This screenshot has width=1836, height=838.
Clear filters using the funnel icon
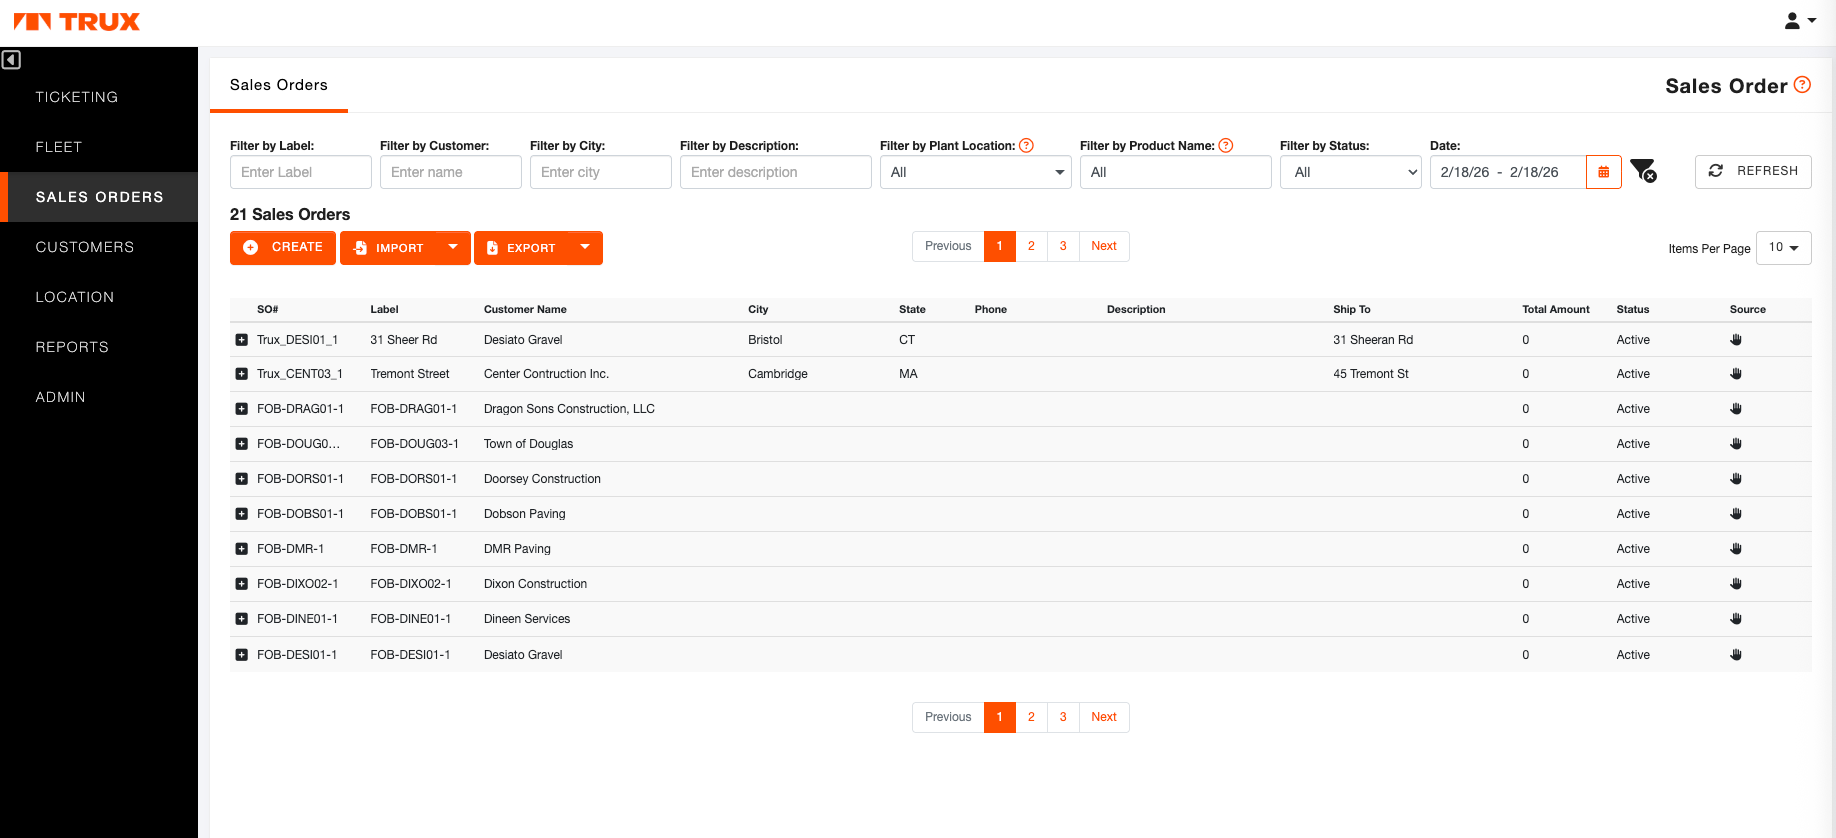[1643, 171]
